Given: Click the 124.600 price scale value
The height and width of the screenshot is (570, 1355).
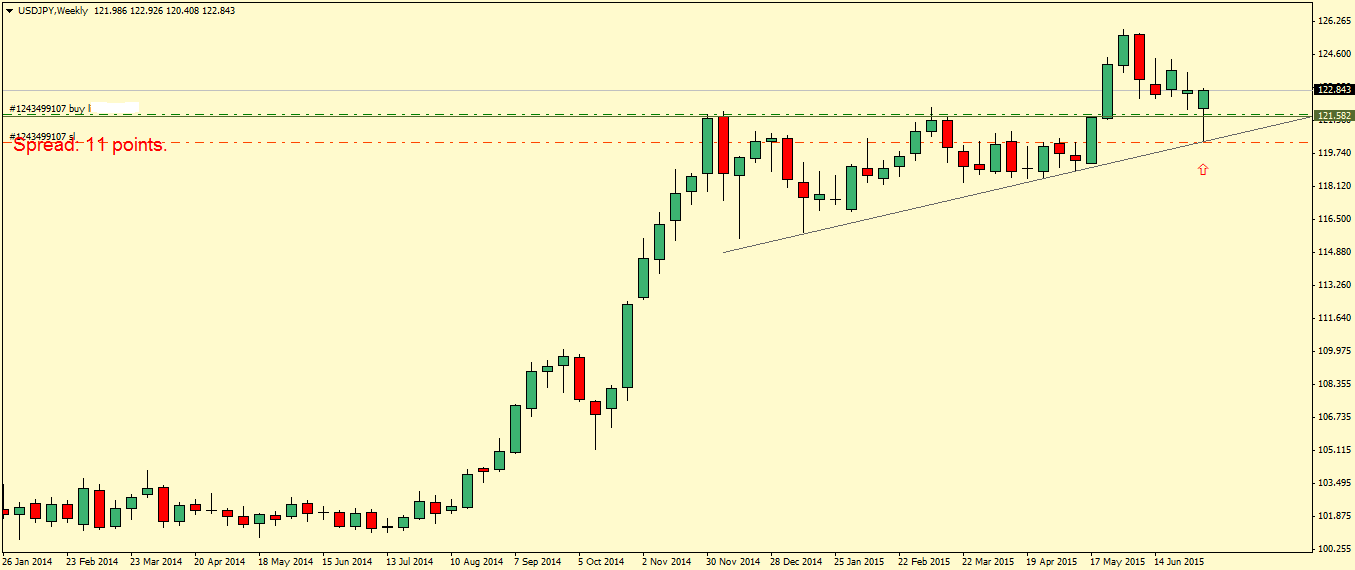Looking at the screenshot, I should (1336, 54).
